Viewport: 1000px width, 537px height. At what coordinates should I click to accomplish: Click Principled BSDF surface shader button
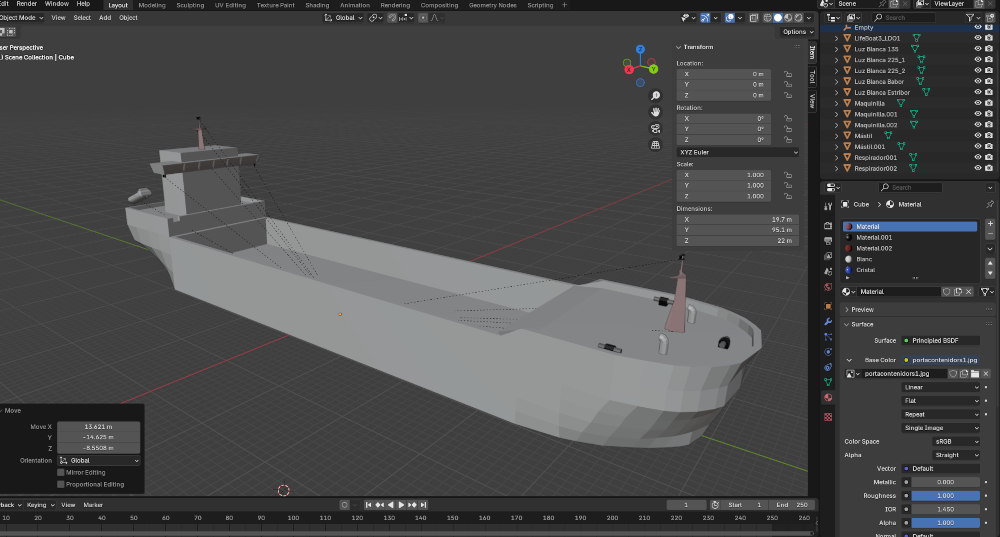point(941,341)
